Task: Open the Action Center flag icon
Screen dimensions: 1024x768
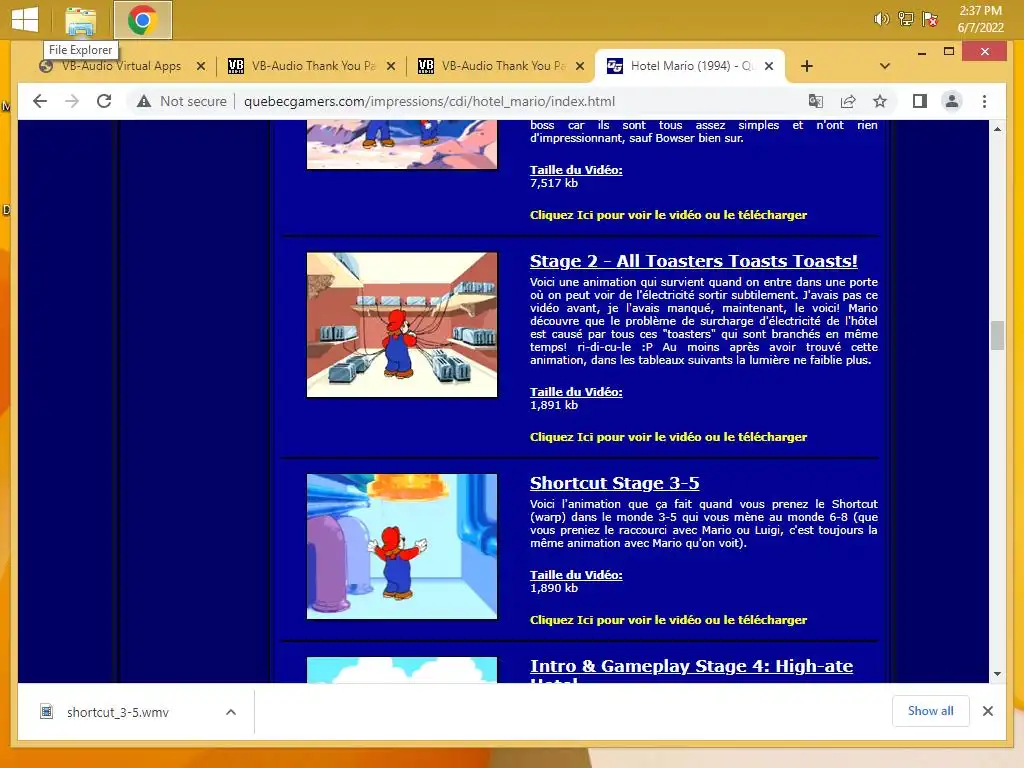Action: [930, 19]
